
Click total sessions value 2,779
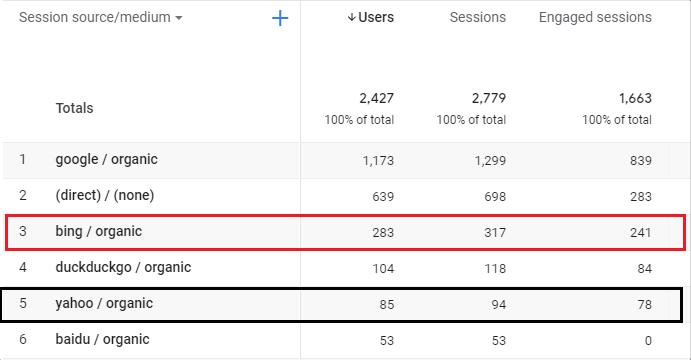click(x=489, y=98)
